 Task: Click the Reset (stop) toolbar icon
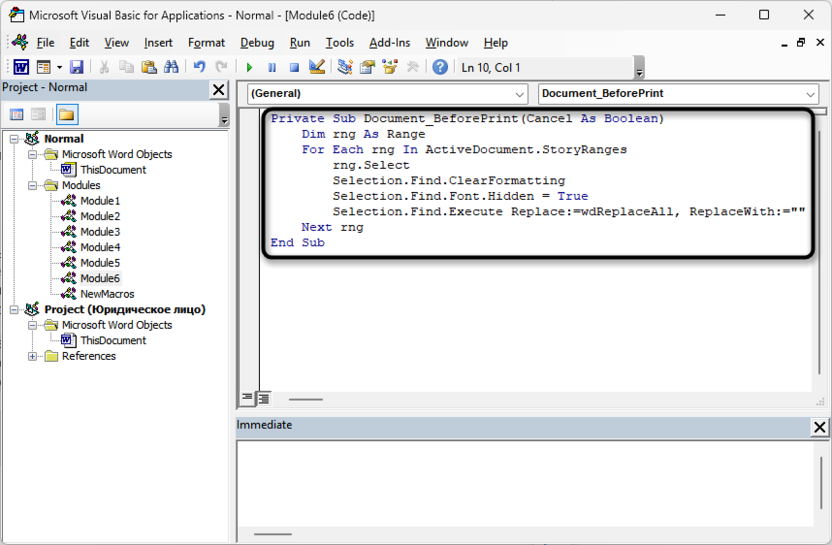point(294,67)
